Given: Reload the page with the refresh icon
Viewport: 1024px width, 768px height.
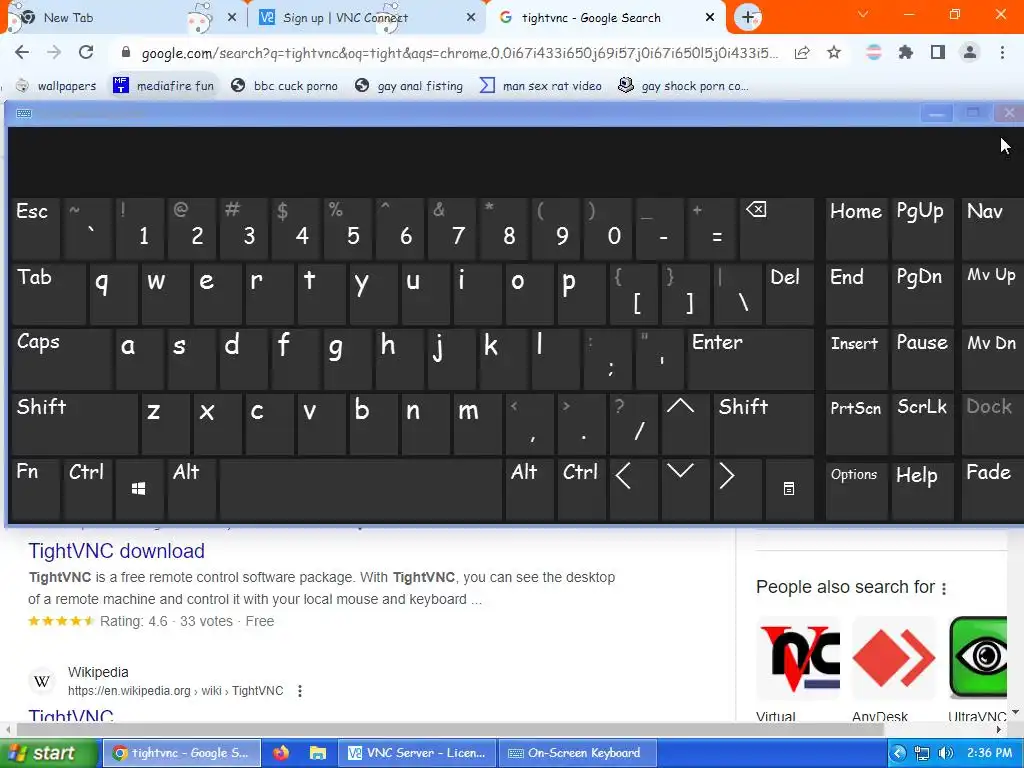Looking at the screenshot, I should point(86,52).
